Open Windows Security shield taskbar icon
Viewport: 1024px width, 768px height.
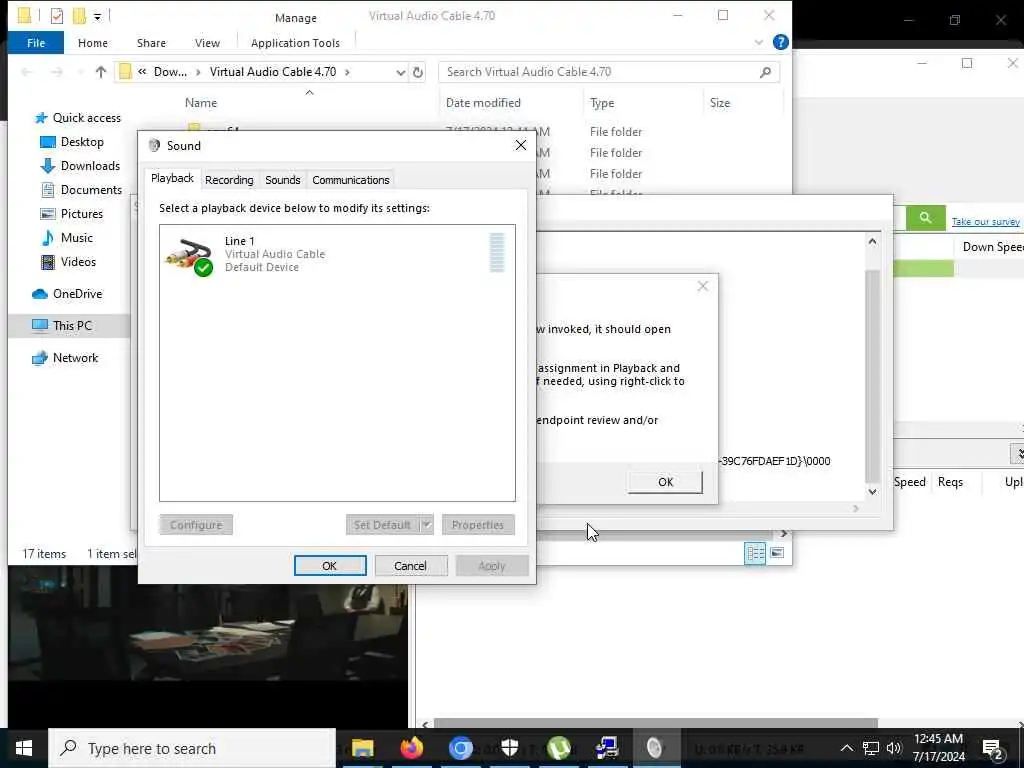pyautogui.click(x=509, y=748)
